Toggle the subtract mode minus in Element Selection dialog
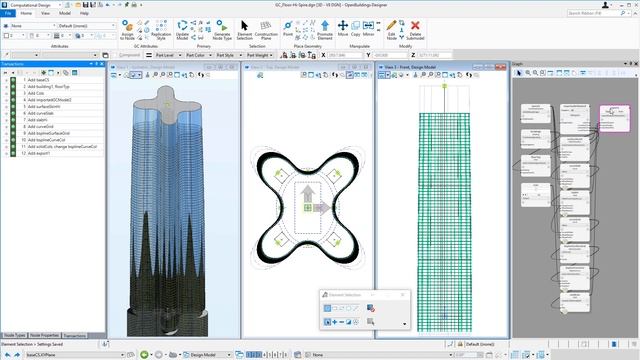 pyautogui.click(x=342, y=322)
